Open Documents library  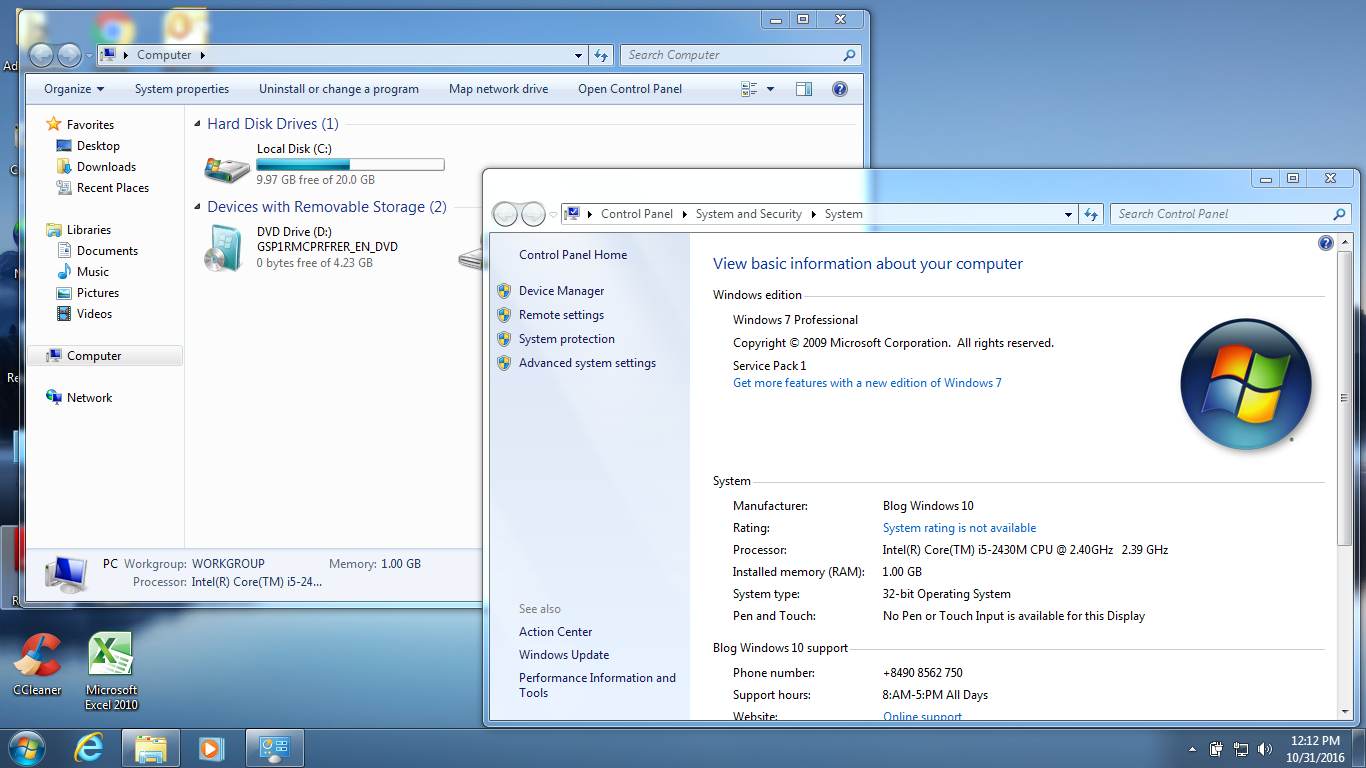[x=107, y=251]
